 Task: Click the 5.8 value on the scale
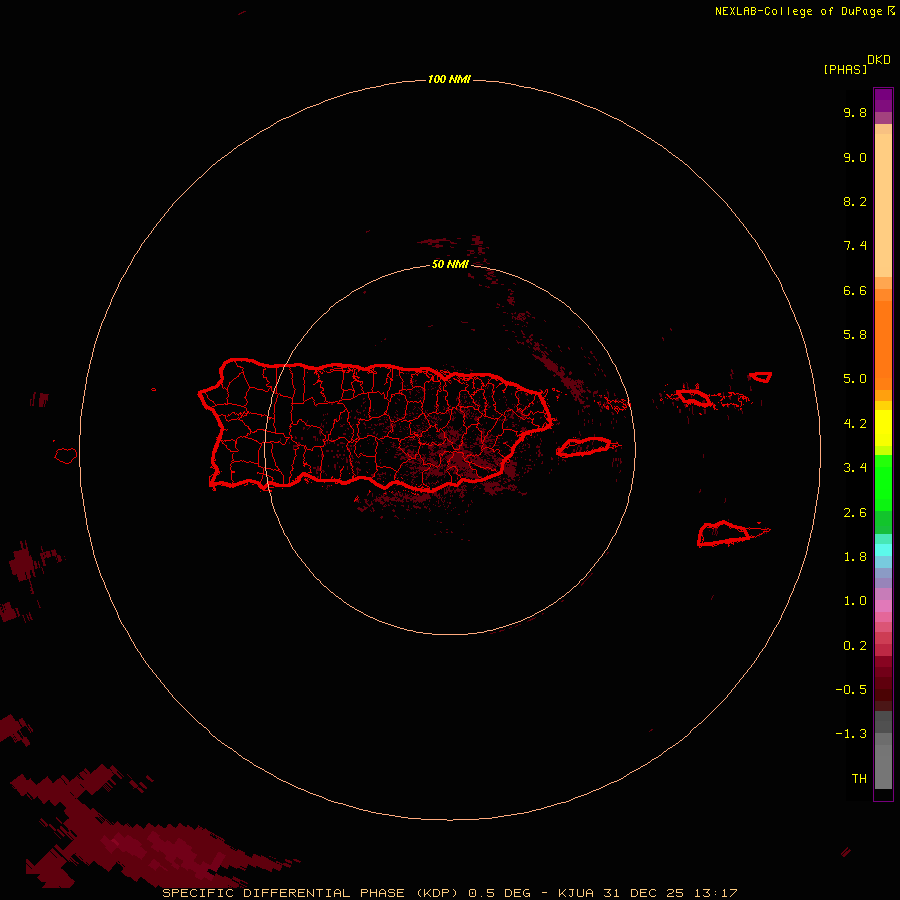[855, 335]
